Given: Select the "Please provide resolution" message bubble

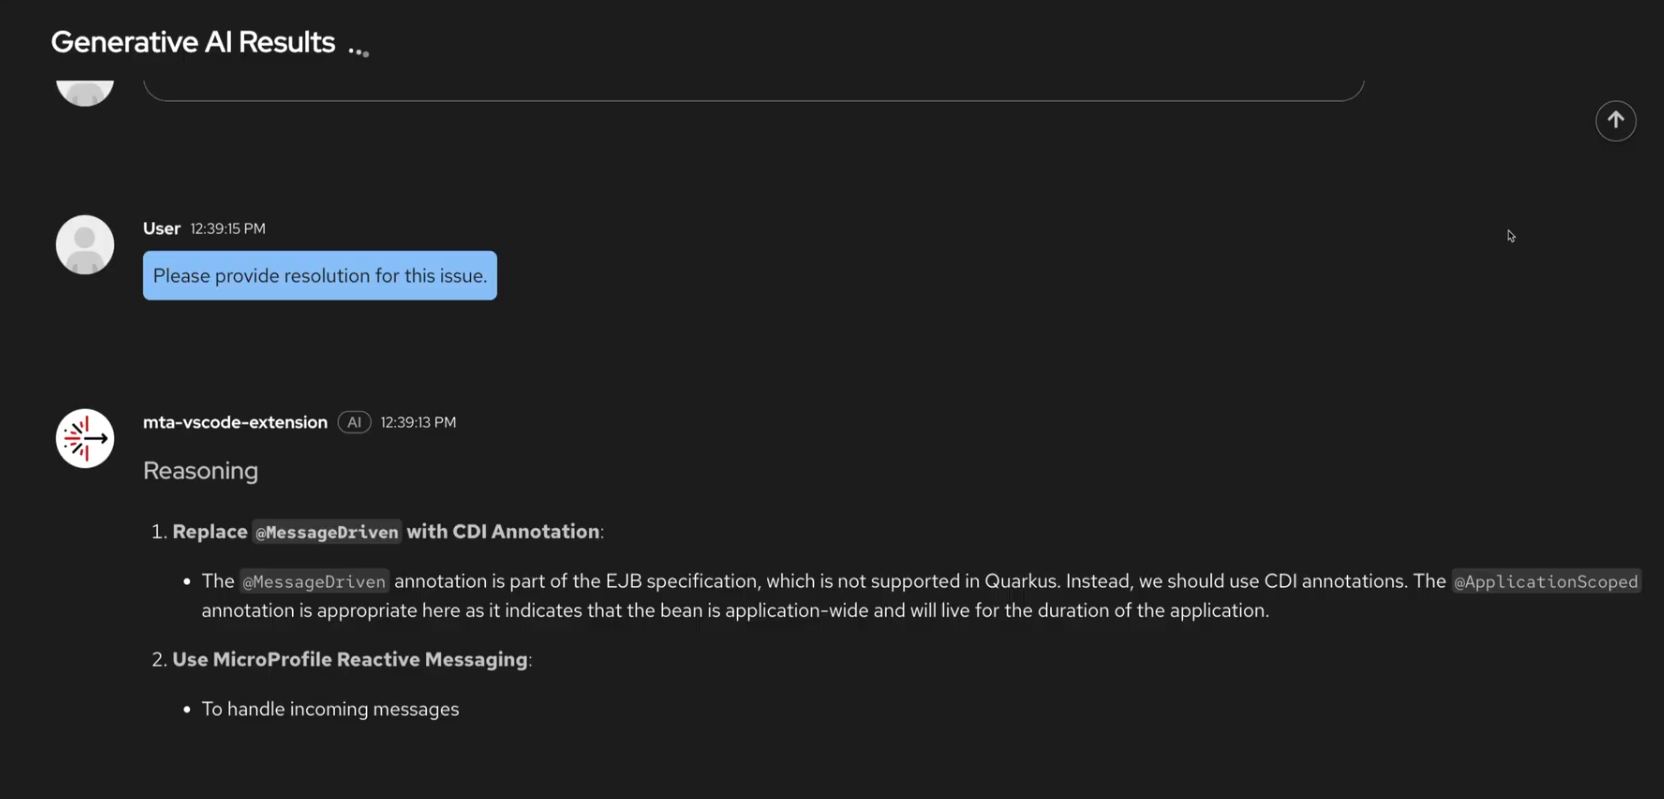Looking at the screenshot, I should (320, 276).
